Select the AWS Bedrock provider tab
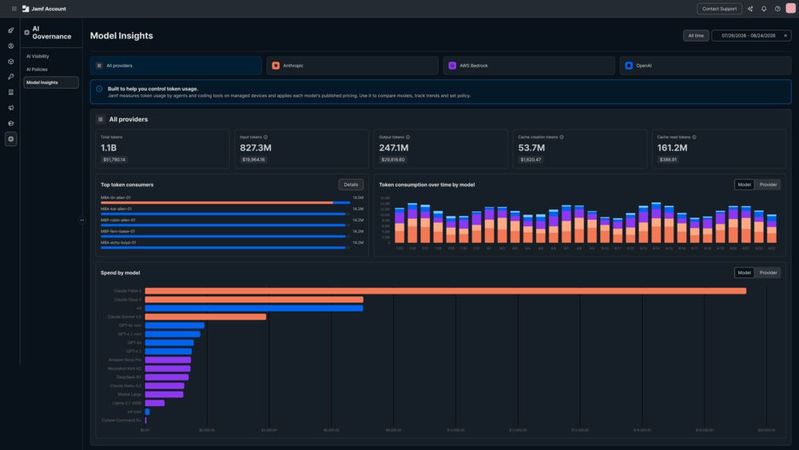This screenshot has width=799, height=450. point(529,66)
